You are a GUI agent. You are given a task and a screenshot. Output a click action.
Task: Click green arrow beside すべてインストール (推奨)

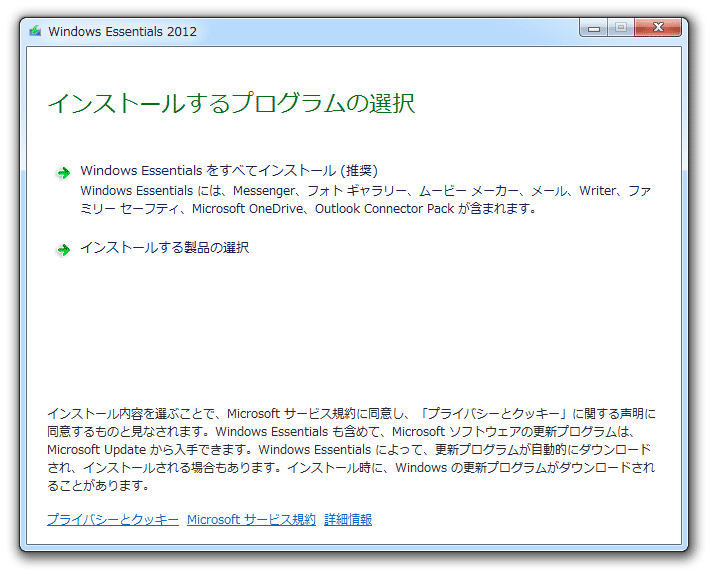pos(63,172)
